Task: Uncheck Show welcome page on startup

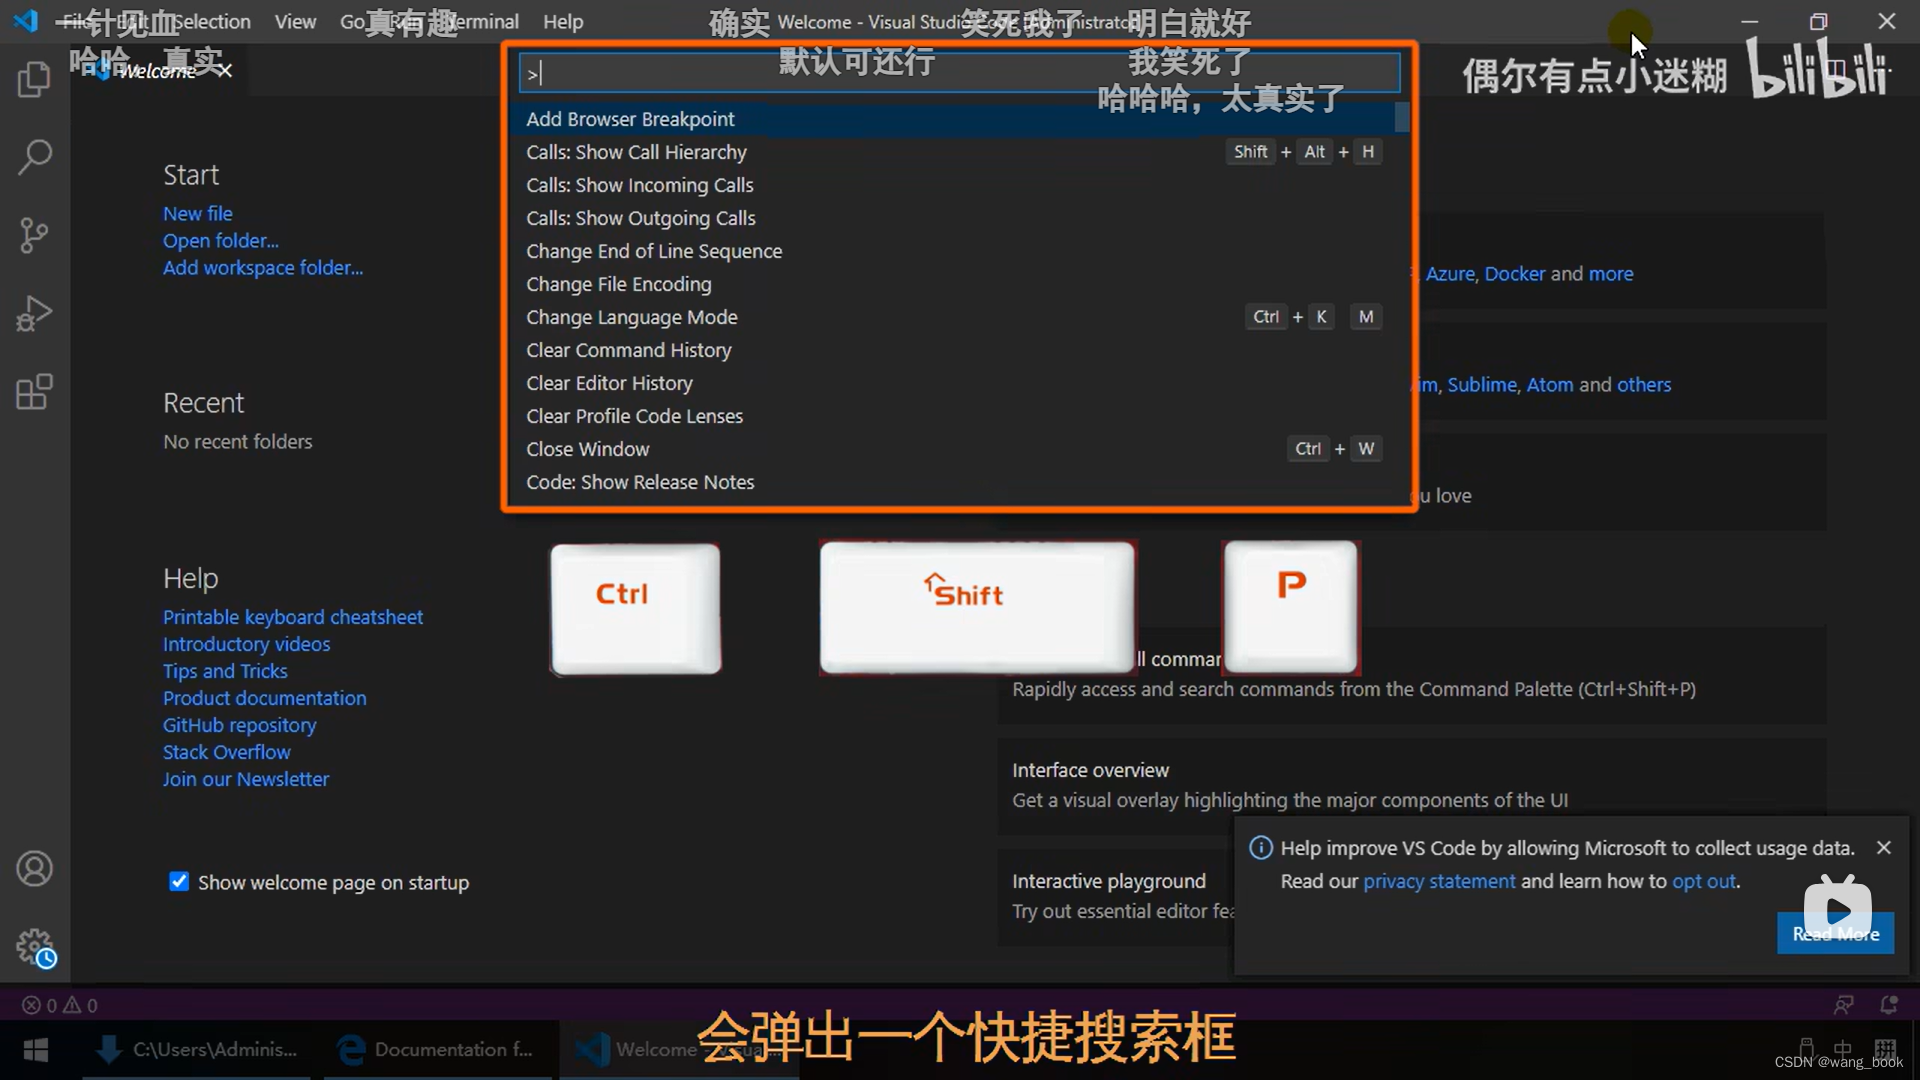Action: (x=179, y=881)
